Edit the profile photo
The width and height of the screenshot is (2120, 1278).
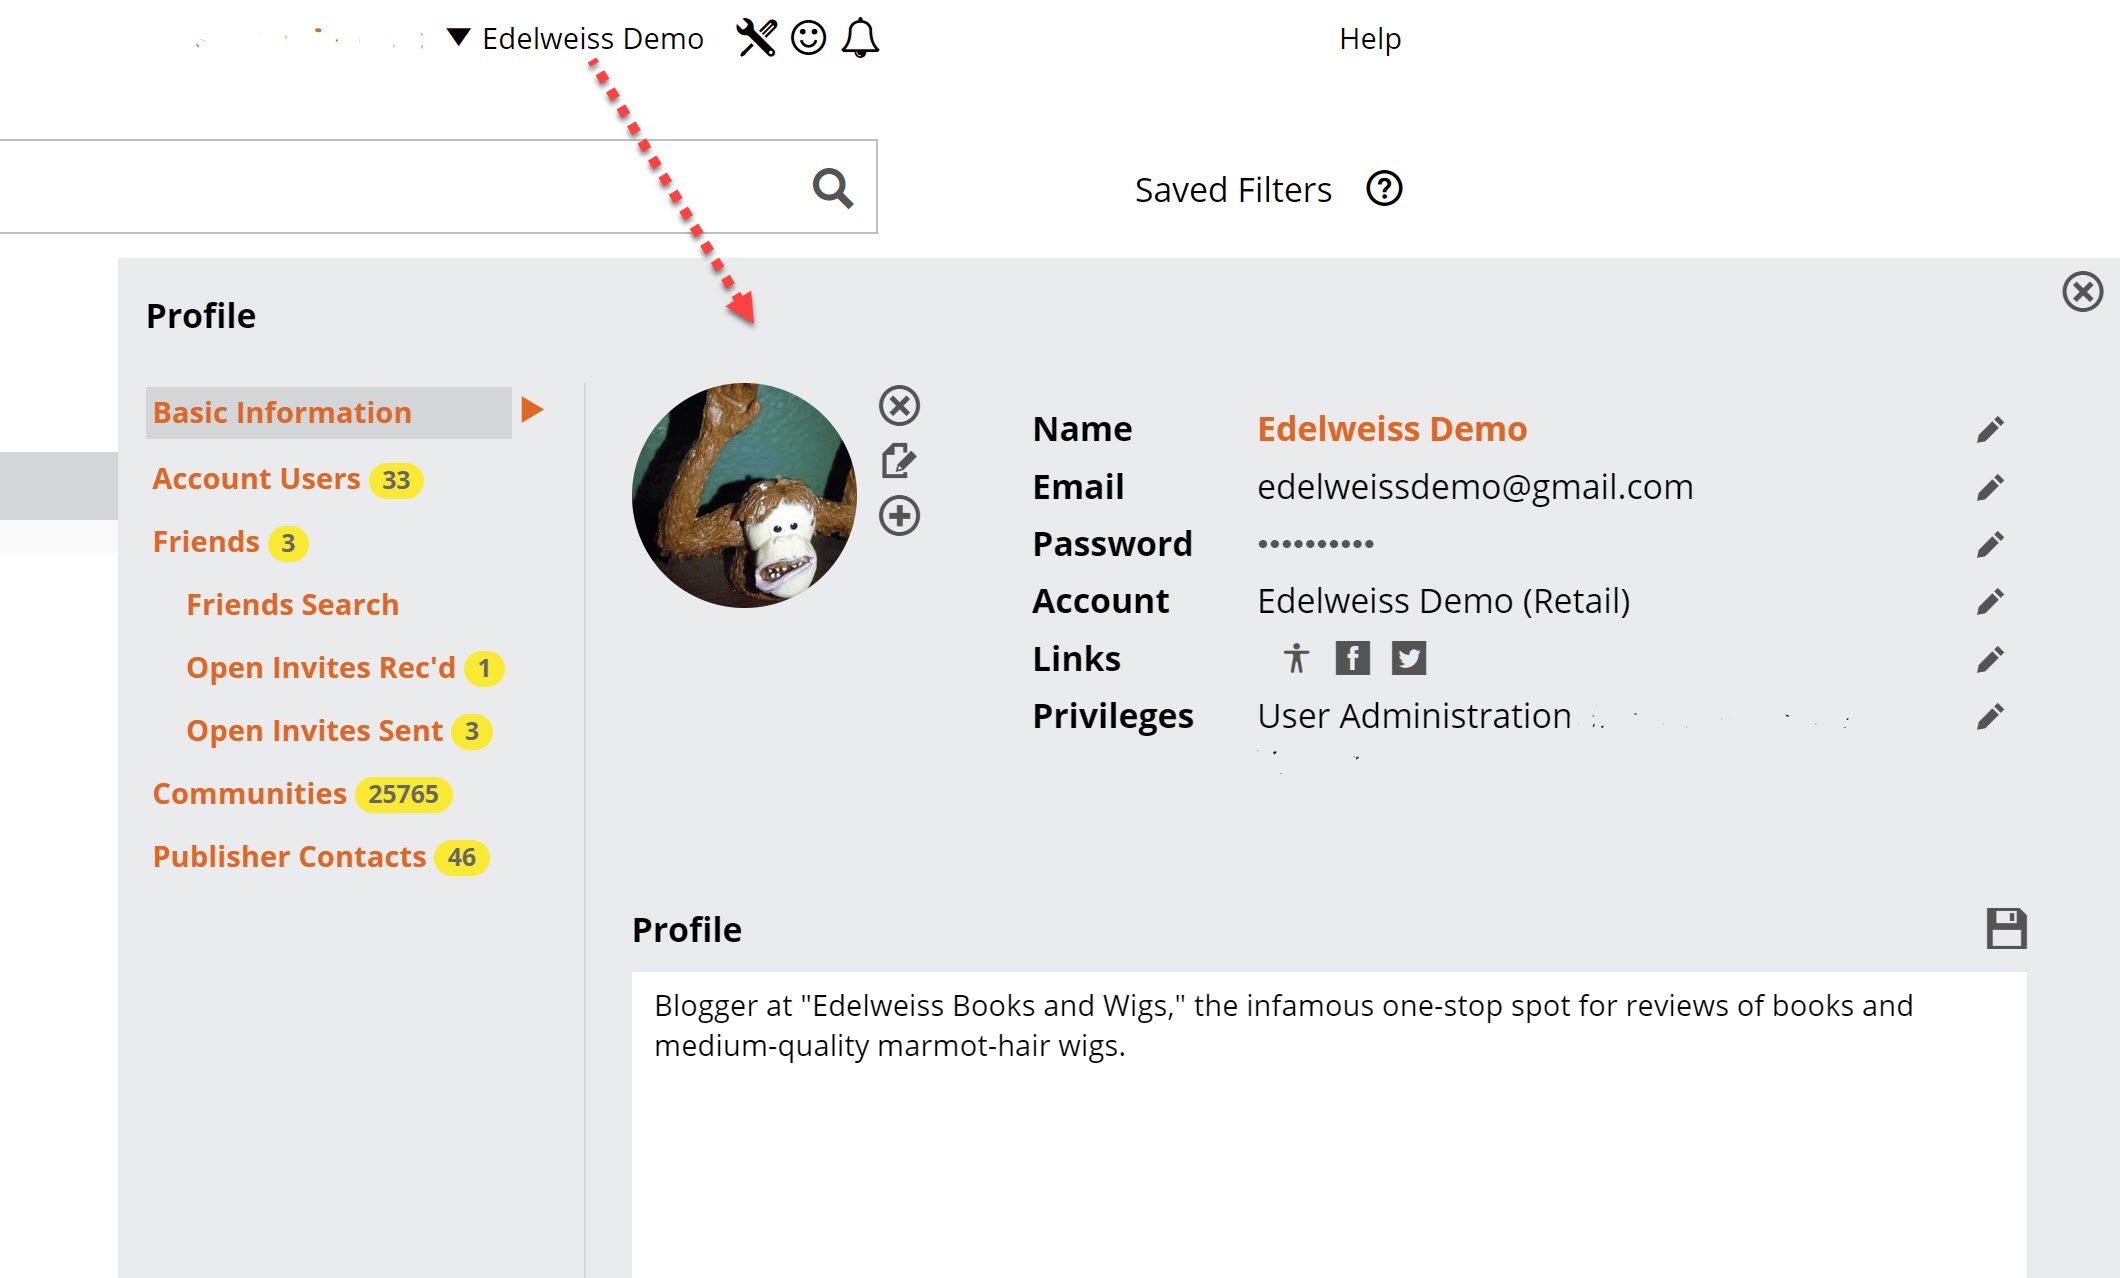[898, 461]
